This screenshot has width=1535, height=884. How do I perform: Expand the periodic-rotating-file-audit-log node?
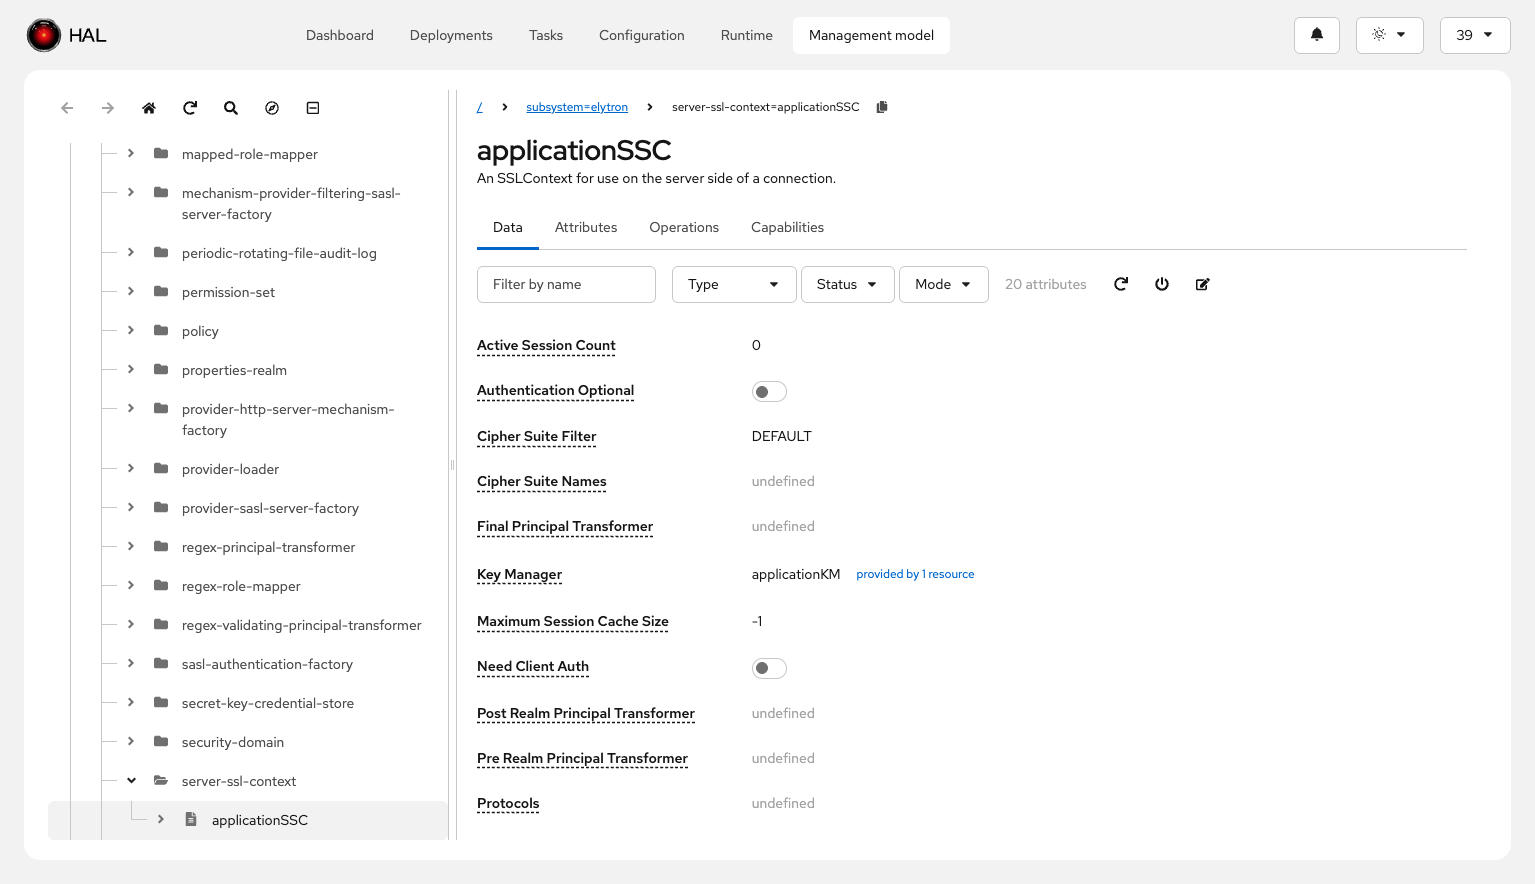[x=131, y=252]
